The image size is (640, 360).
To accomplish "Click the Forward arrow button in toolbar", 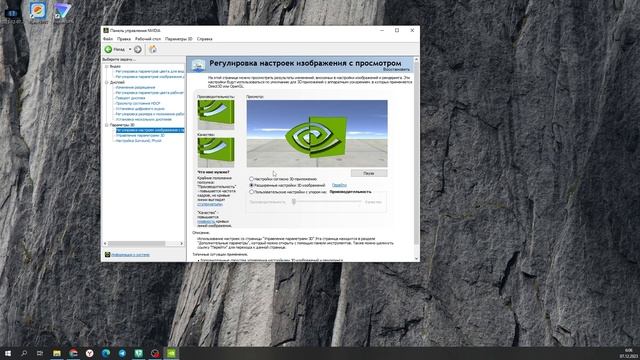I will [138, 49].
